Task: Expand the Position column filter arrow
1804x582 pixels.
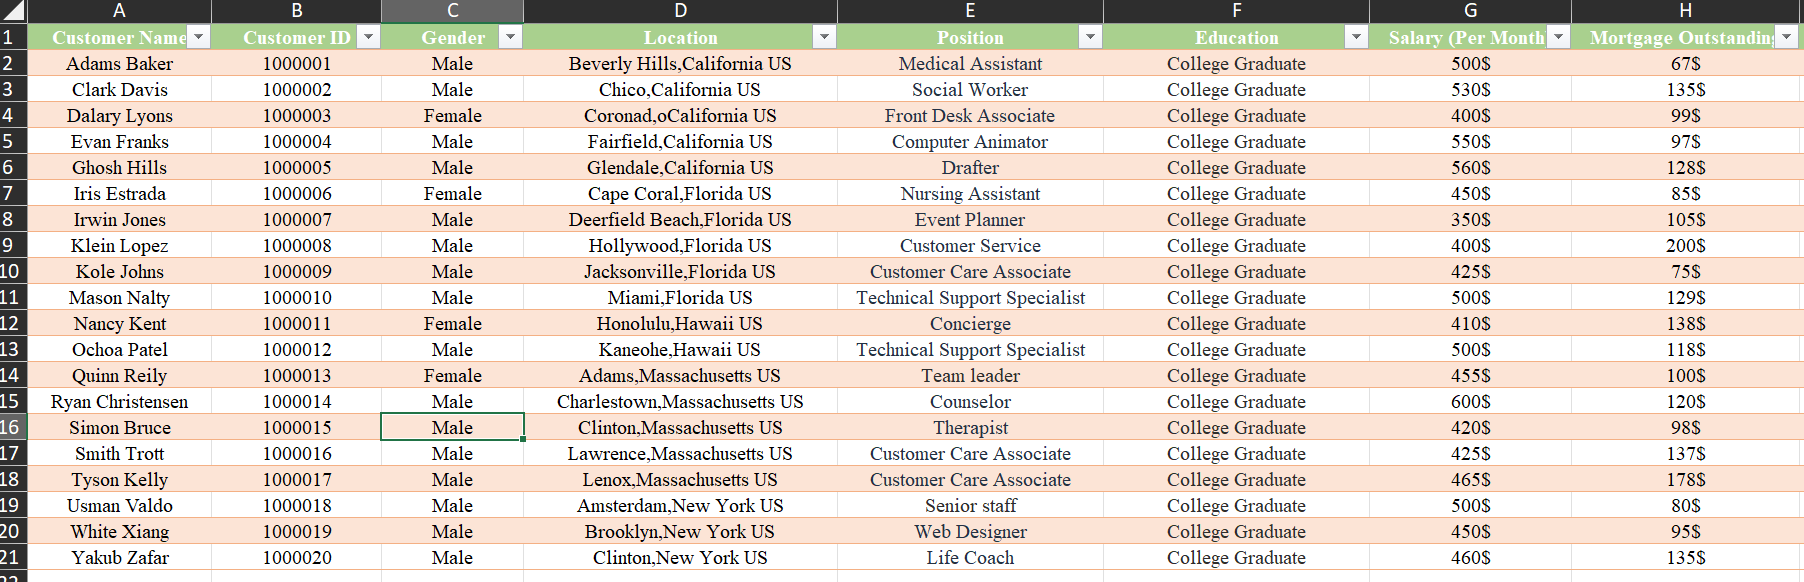Action: 1090,37
